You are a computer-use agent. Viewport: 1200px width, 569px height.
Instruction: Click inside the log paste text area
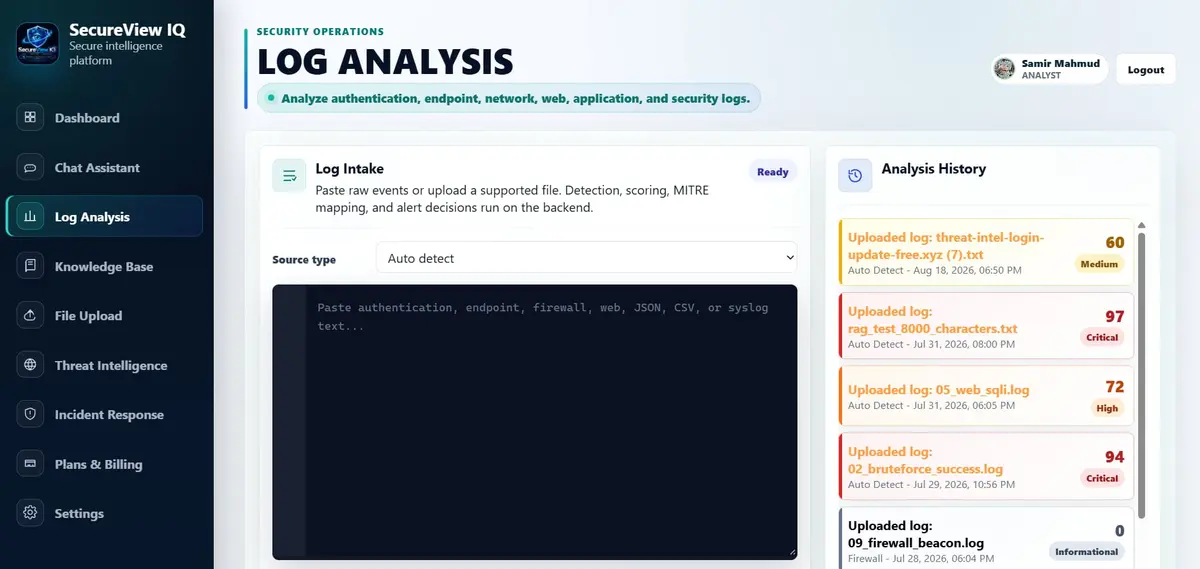535,421
